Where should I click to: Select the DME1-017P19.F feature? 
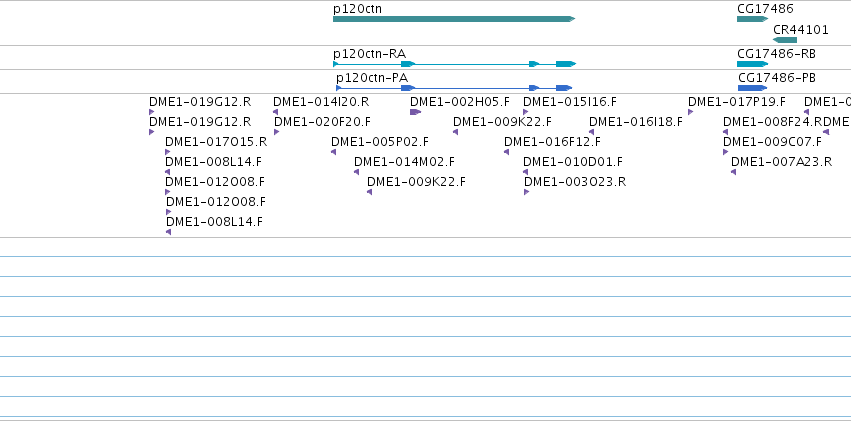(x=690, y=112)
